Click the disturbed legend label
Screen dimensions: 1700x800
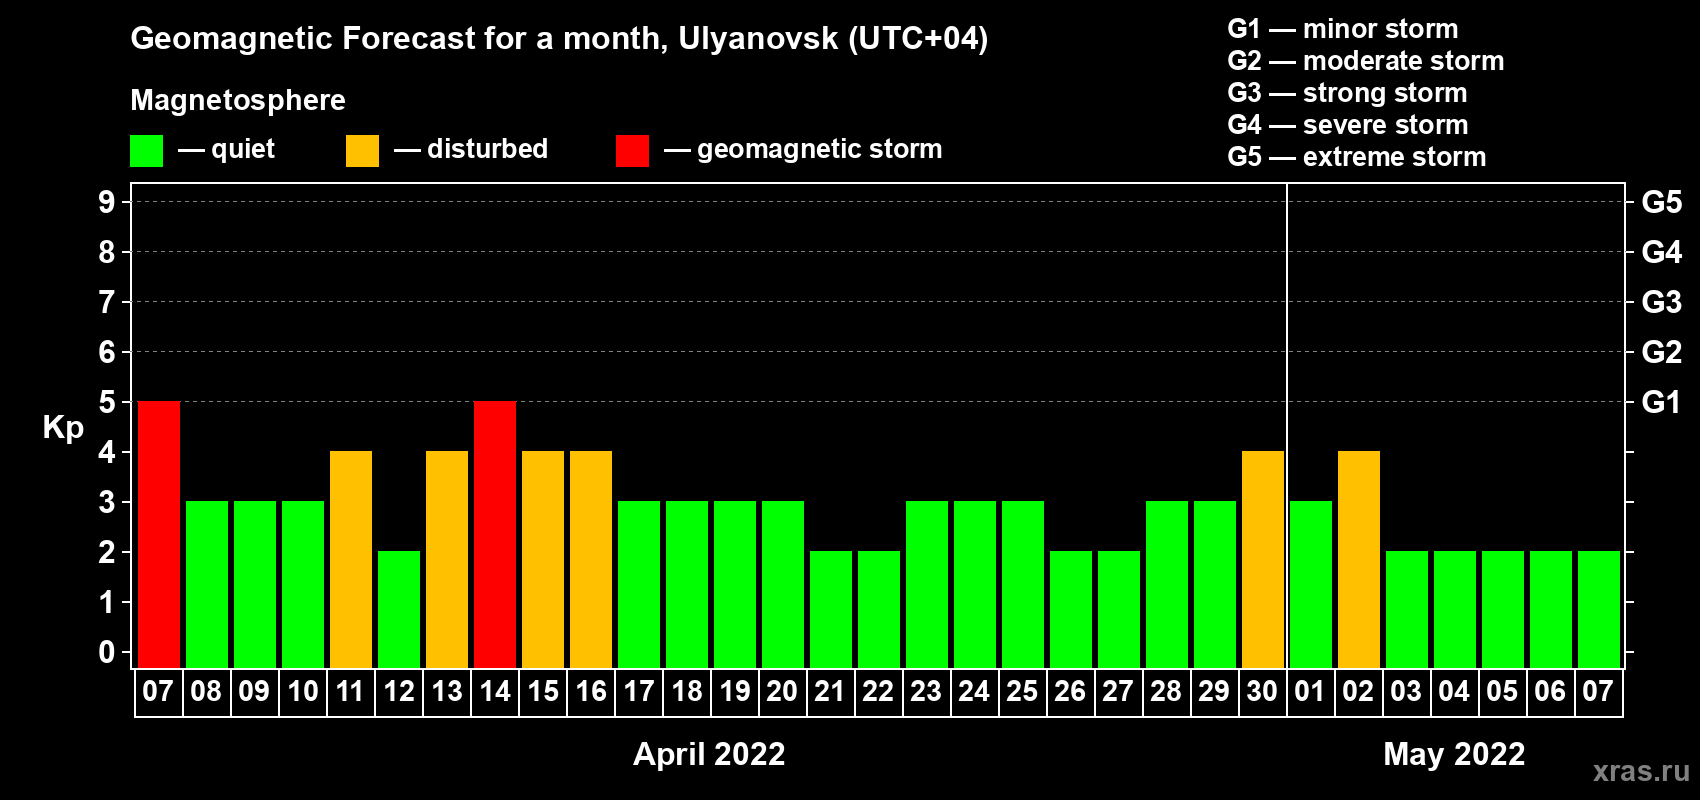(487, 149)
